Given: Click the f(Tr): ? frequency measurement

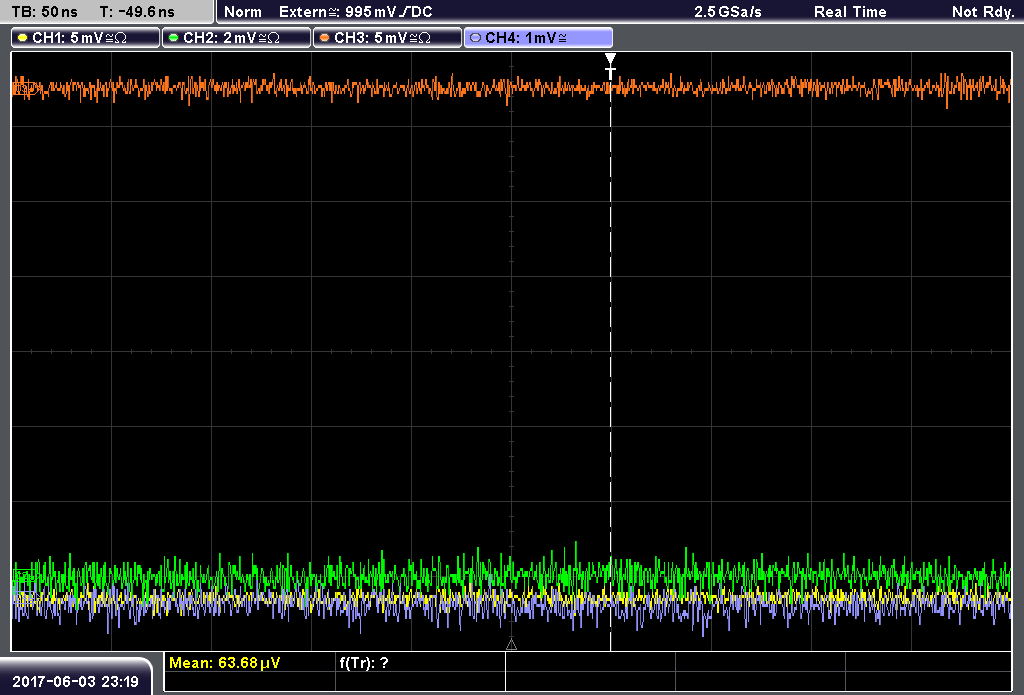Looking at the screenshot, I should pos(364,663).
